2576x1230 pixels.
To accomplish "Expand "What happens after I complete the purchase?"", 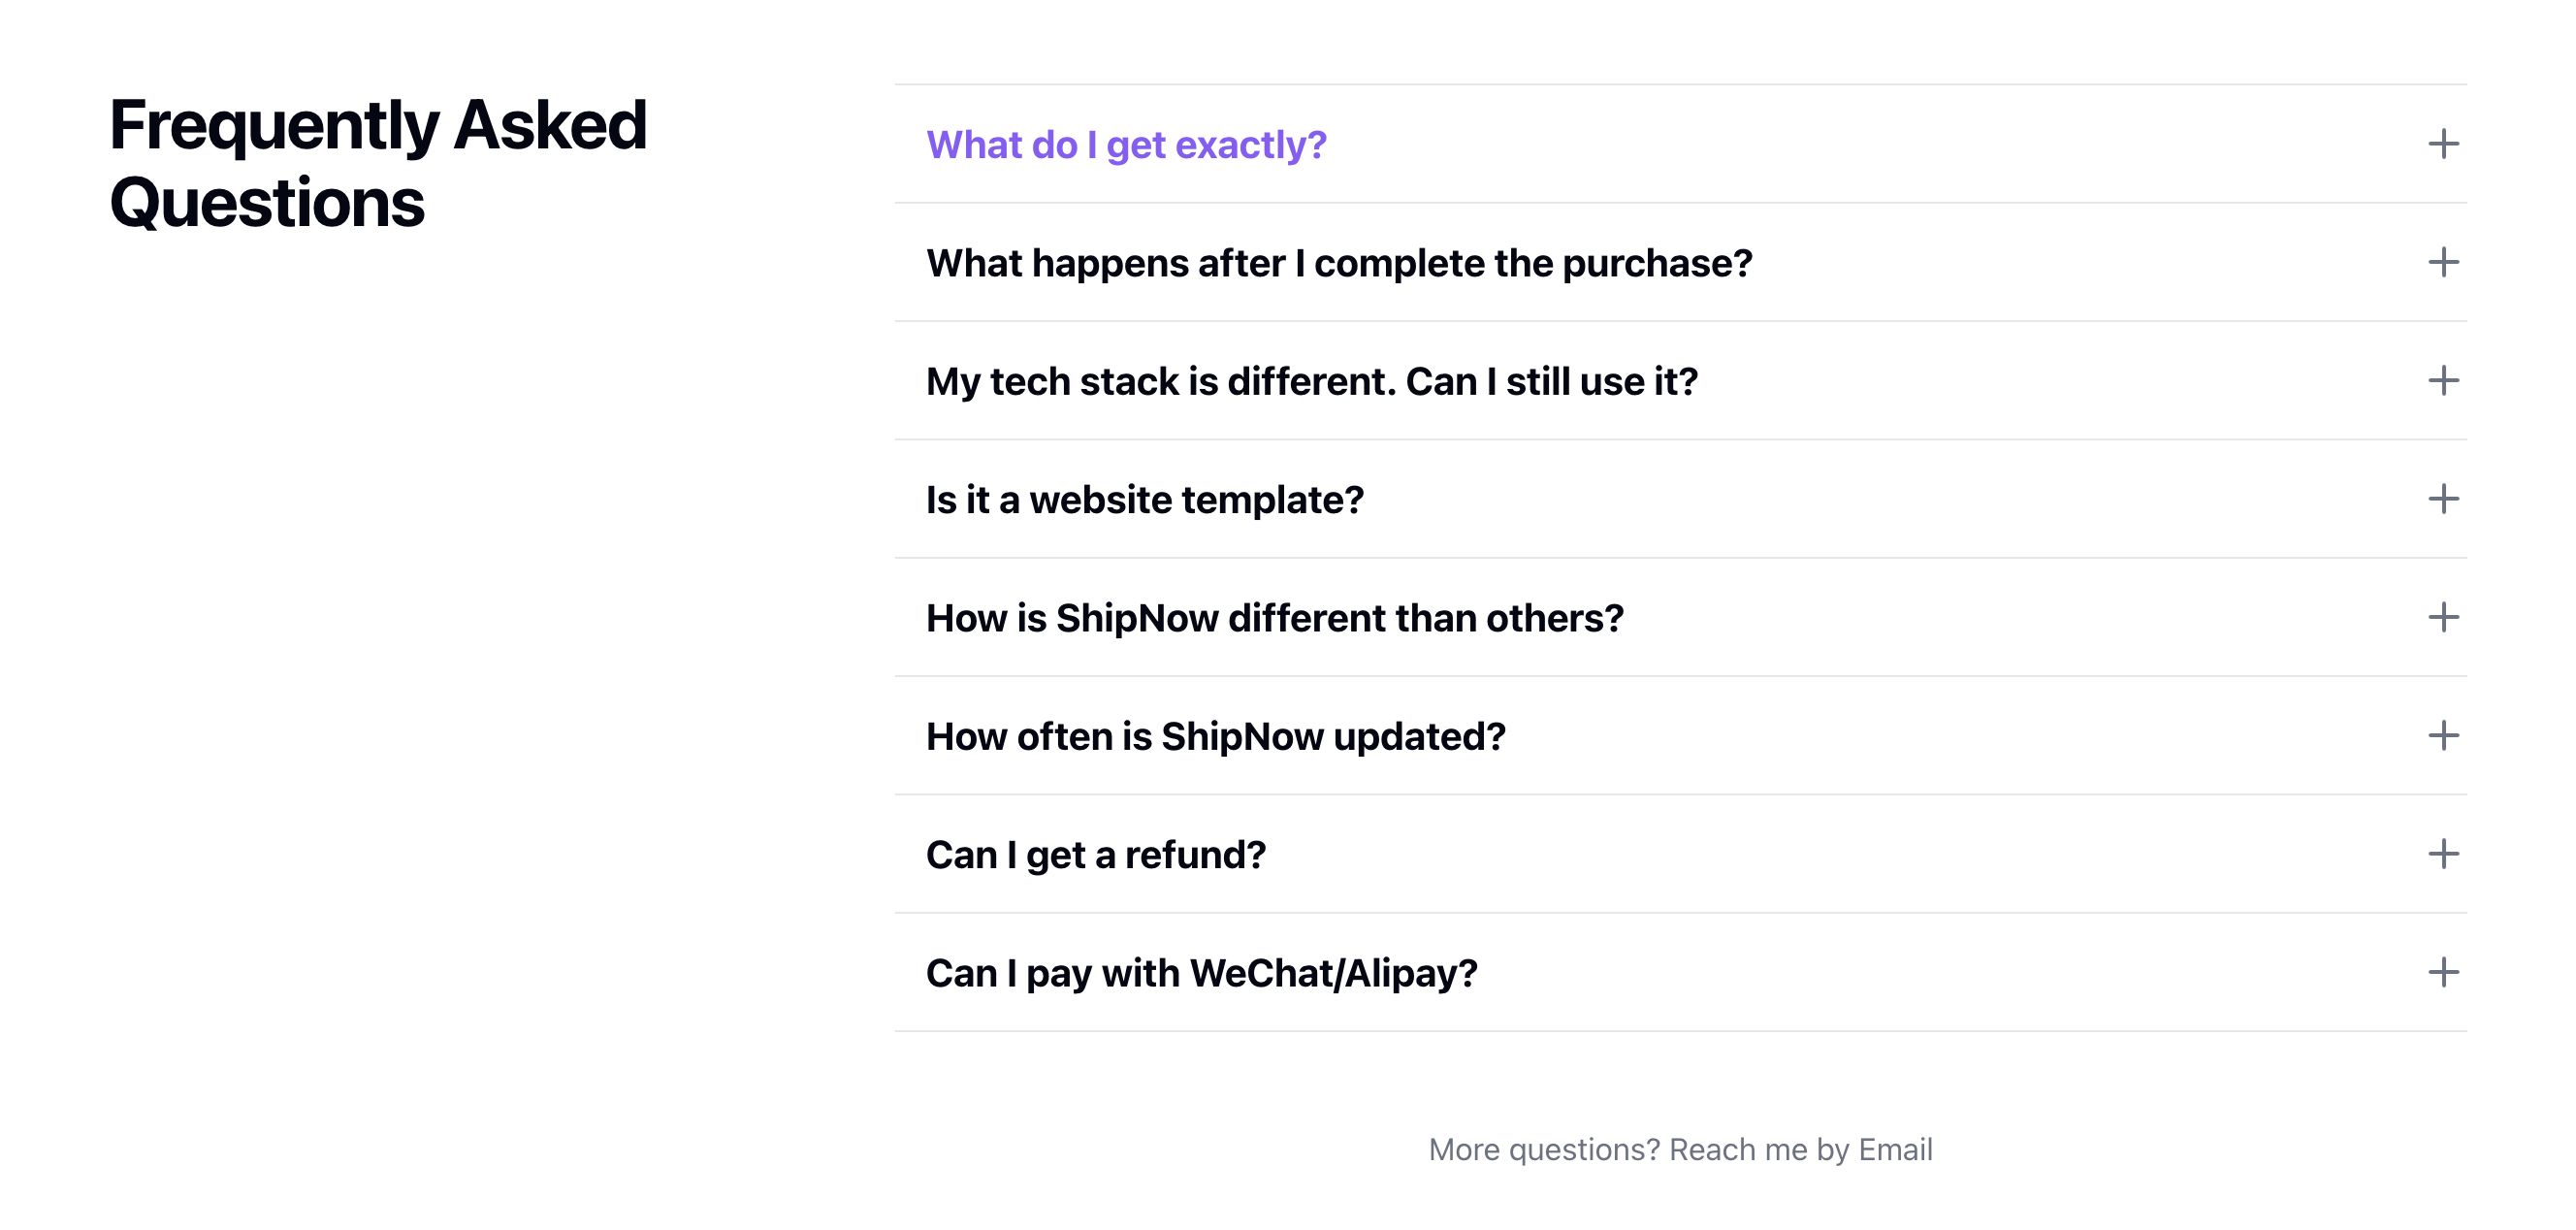I will pos(1338,263).
